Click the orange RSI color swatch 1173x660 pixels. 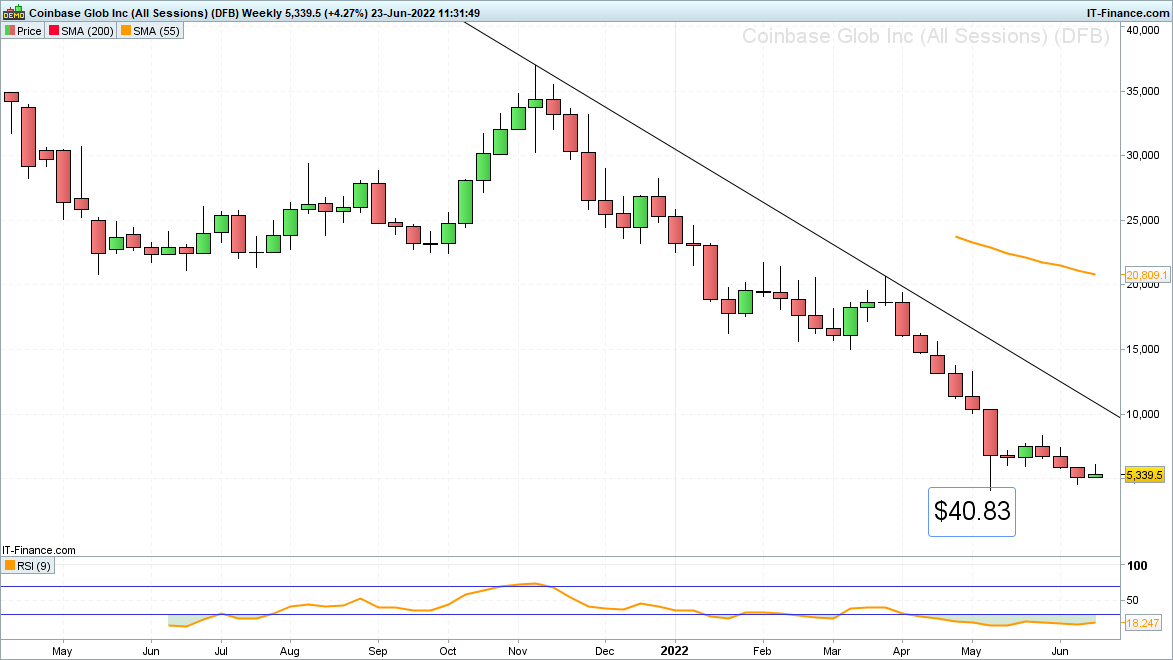coord(10,566)
